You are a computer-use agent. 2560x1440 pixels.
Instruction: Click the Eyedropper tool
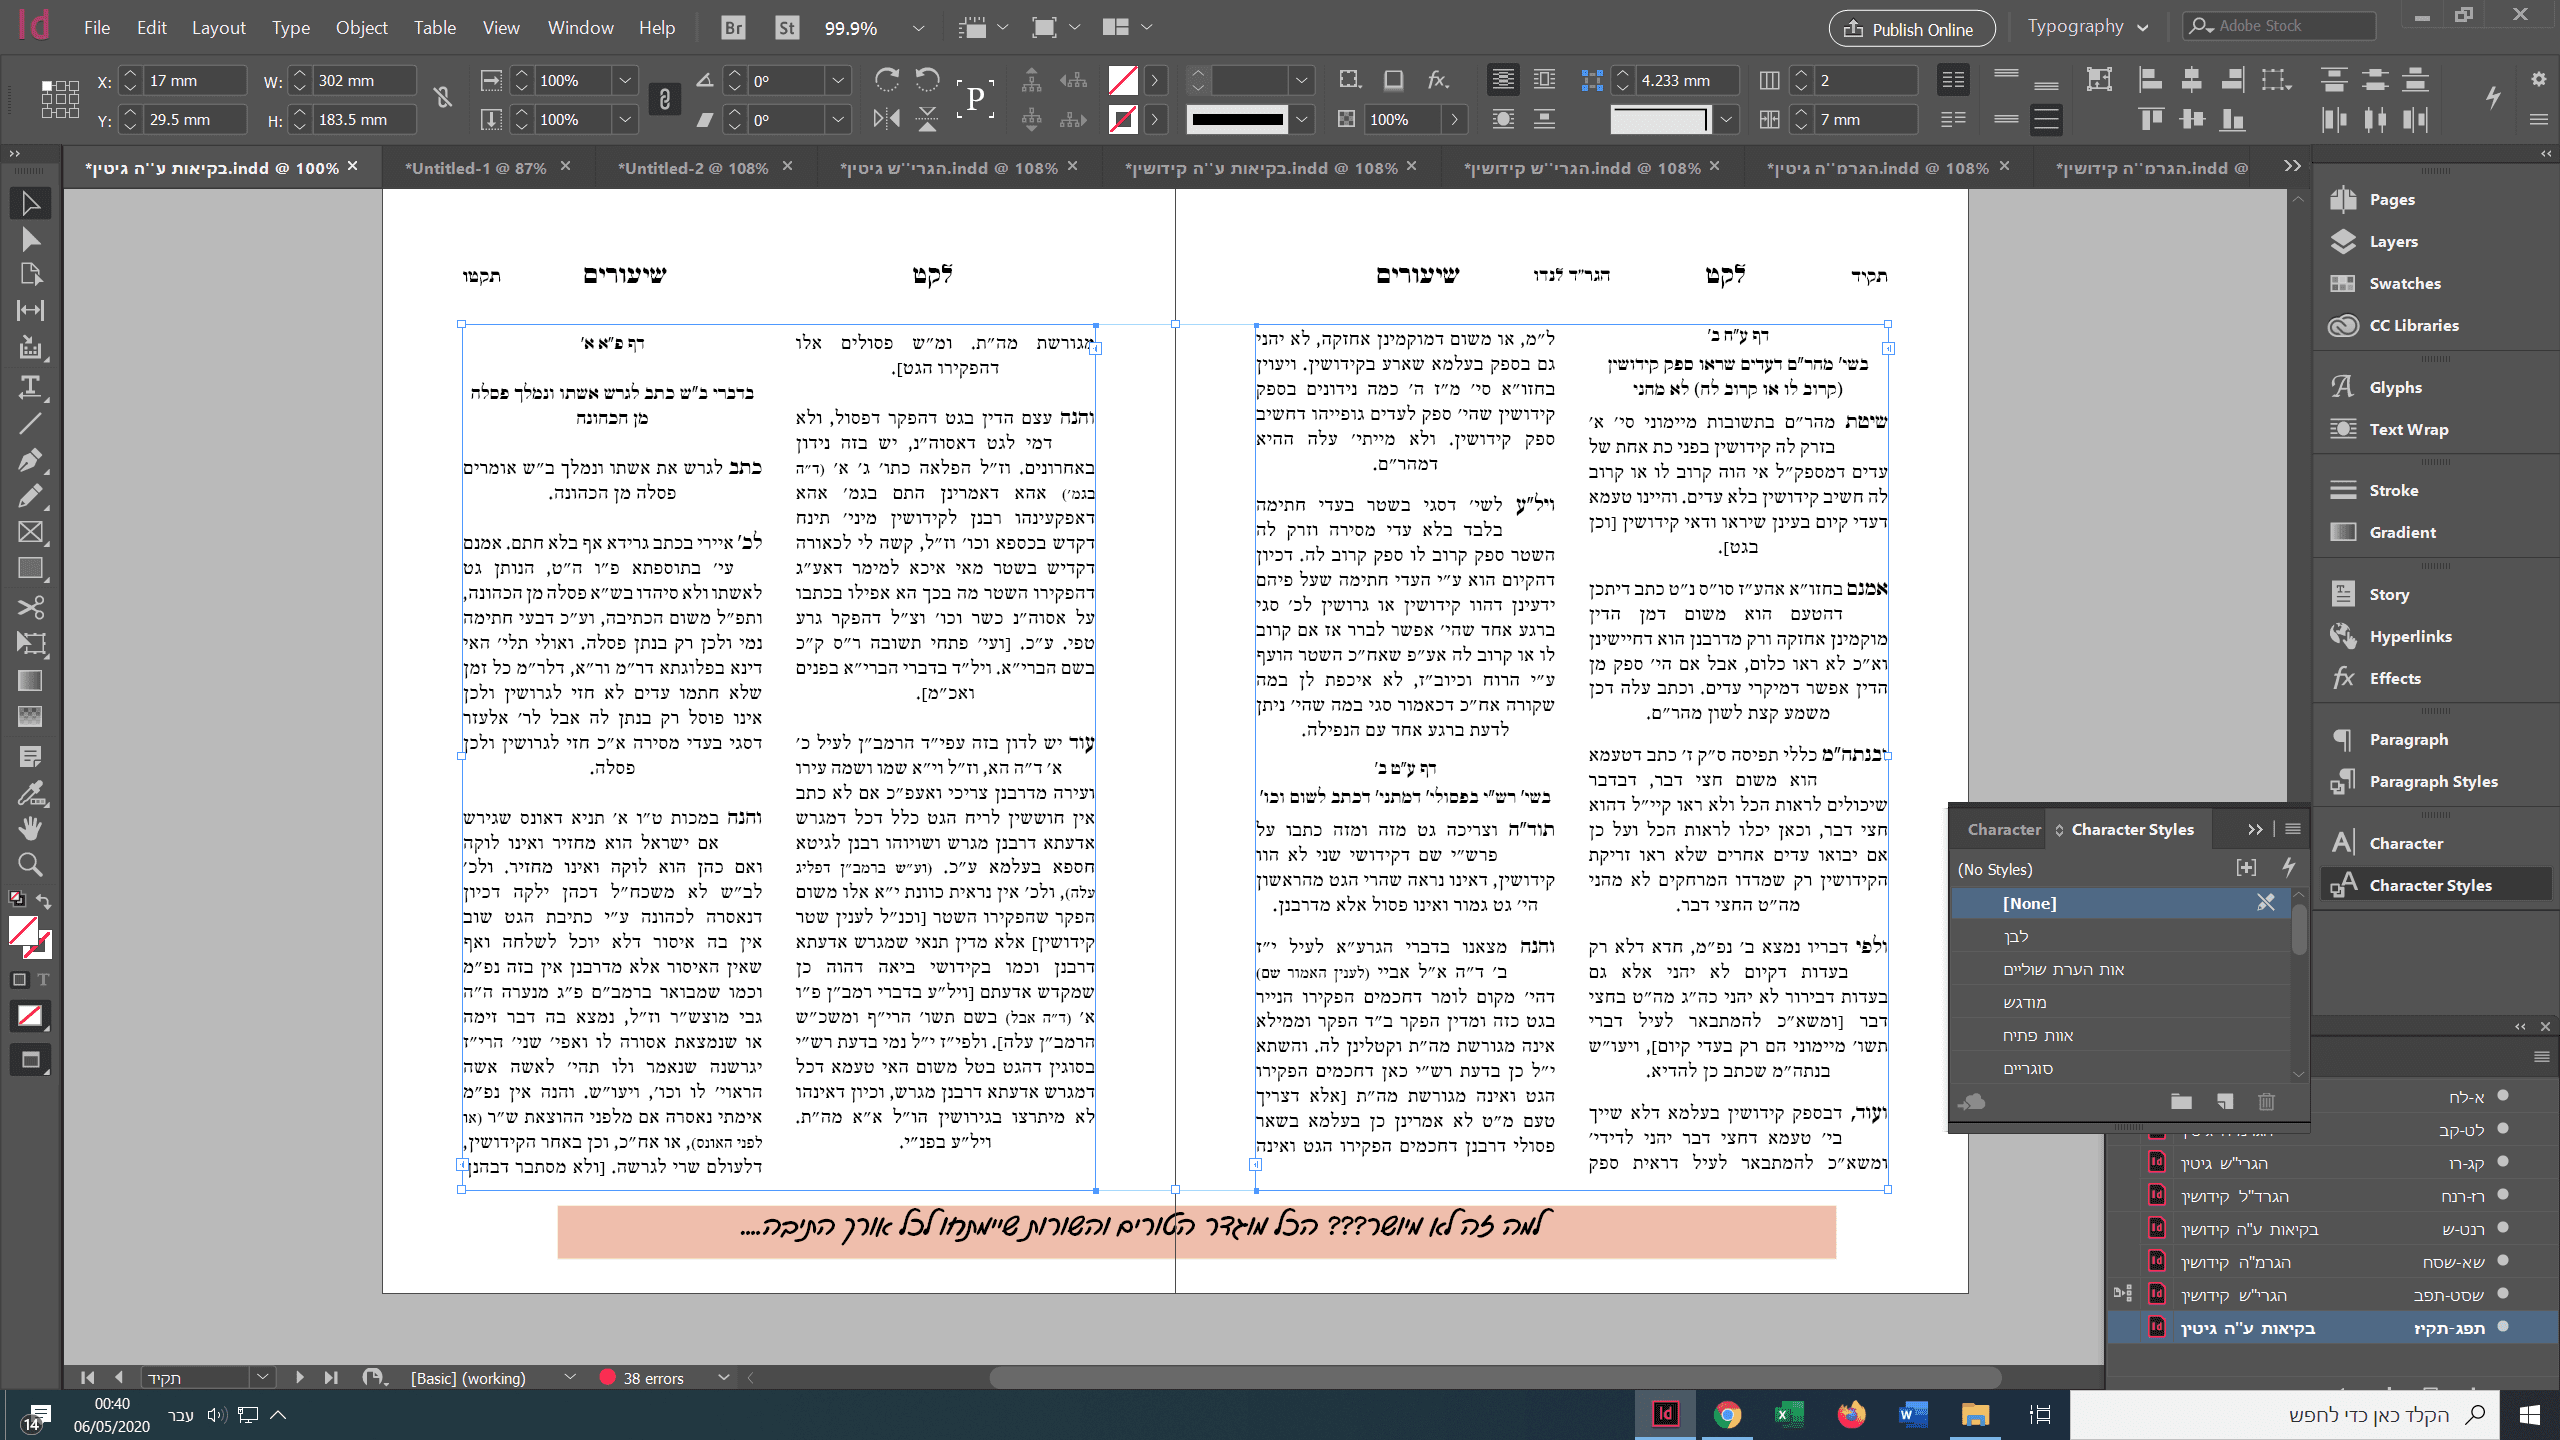[30, 794]
